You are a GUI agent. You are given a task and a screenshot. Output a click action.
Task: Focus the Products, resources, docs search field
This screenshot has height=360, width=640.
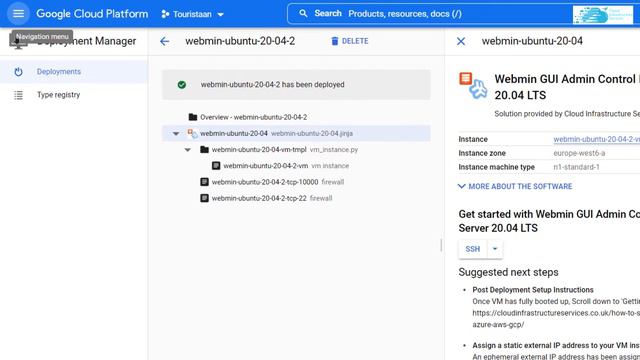coord(429,14)
